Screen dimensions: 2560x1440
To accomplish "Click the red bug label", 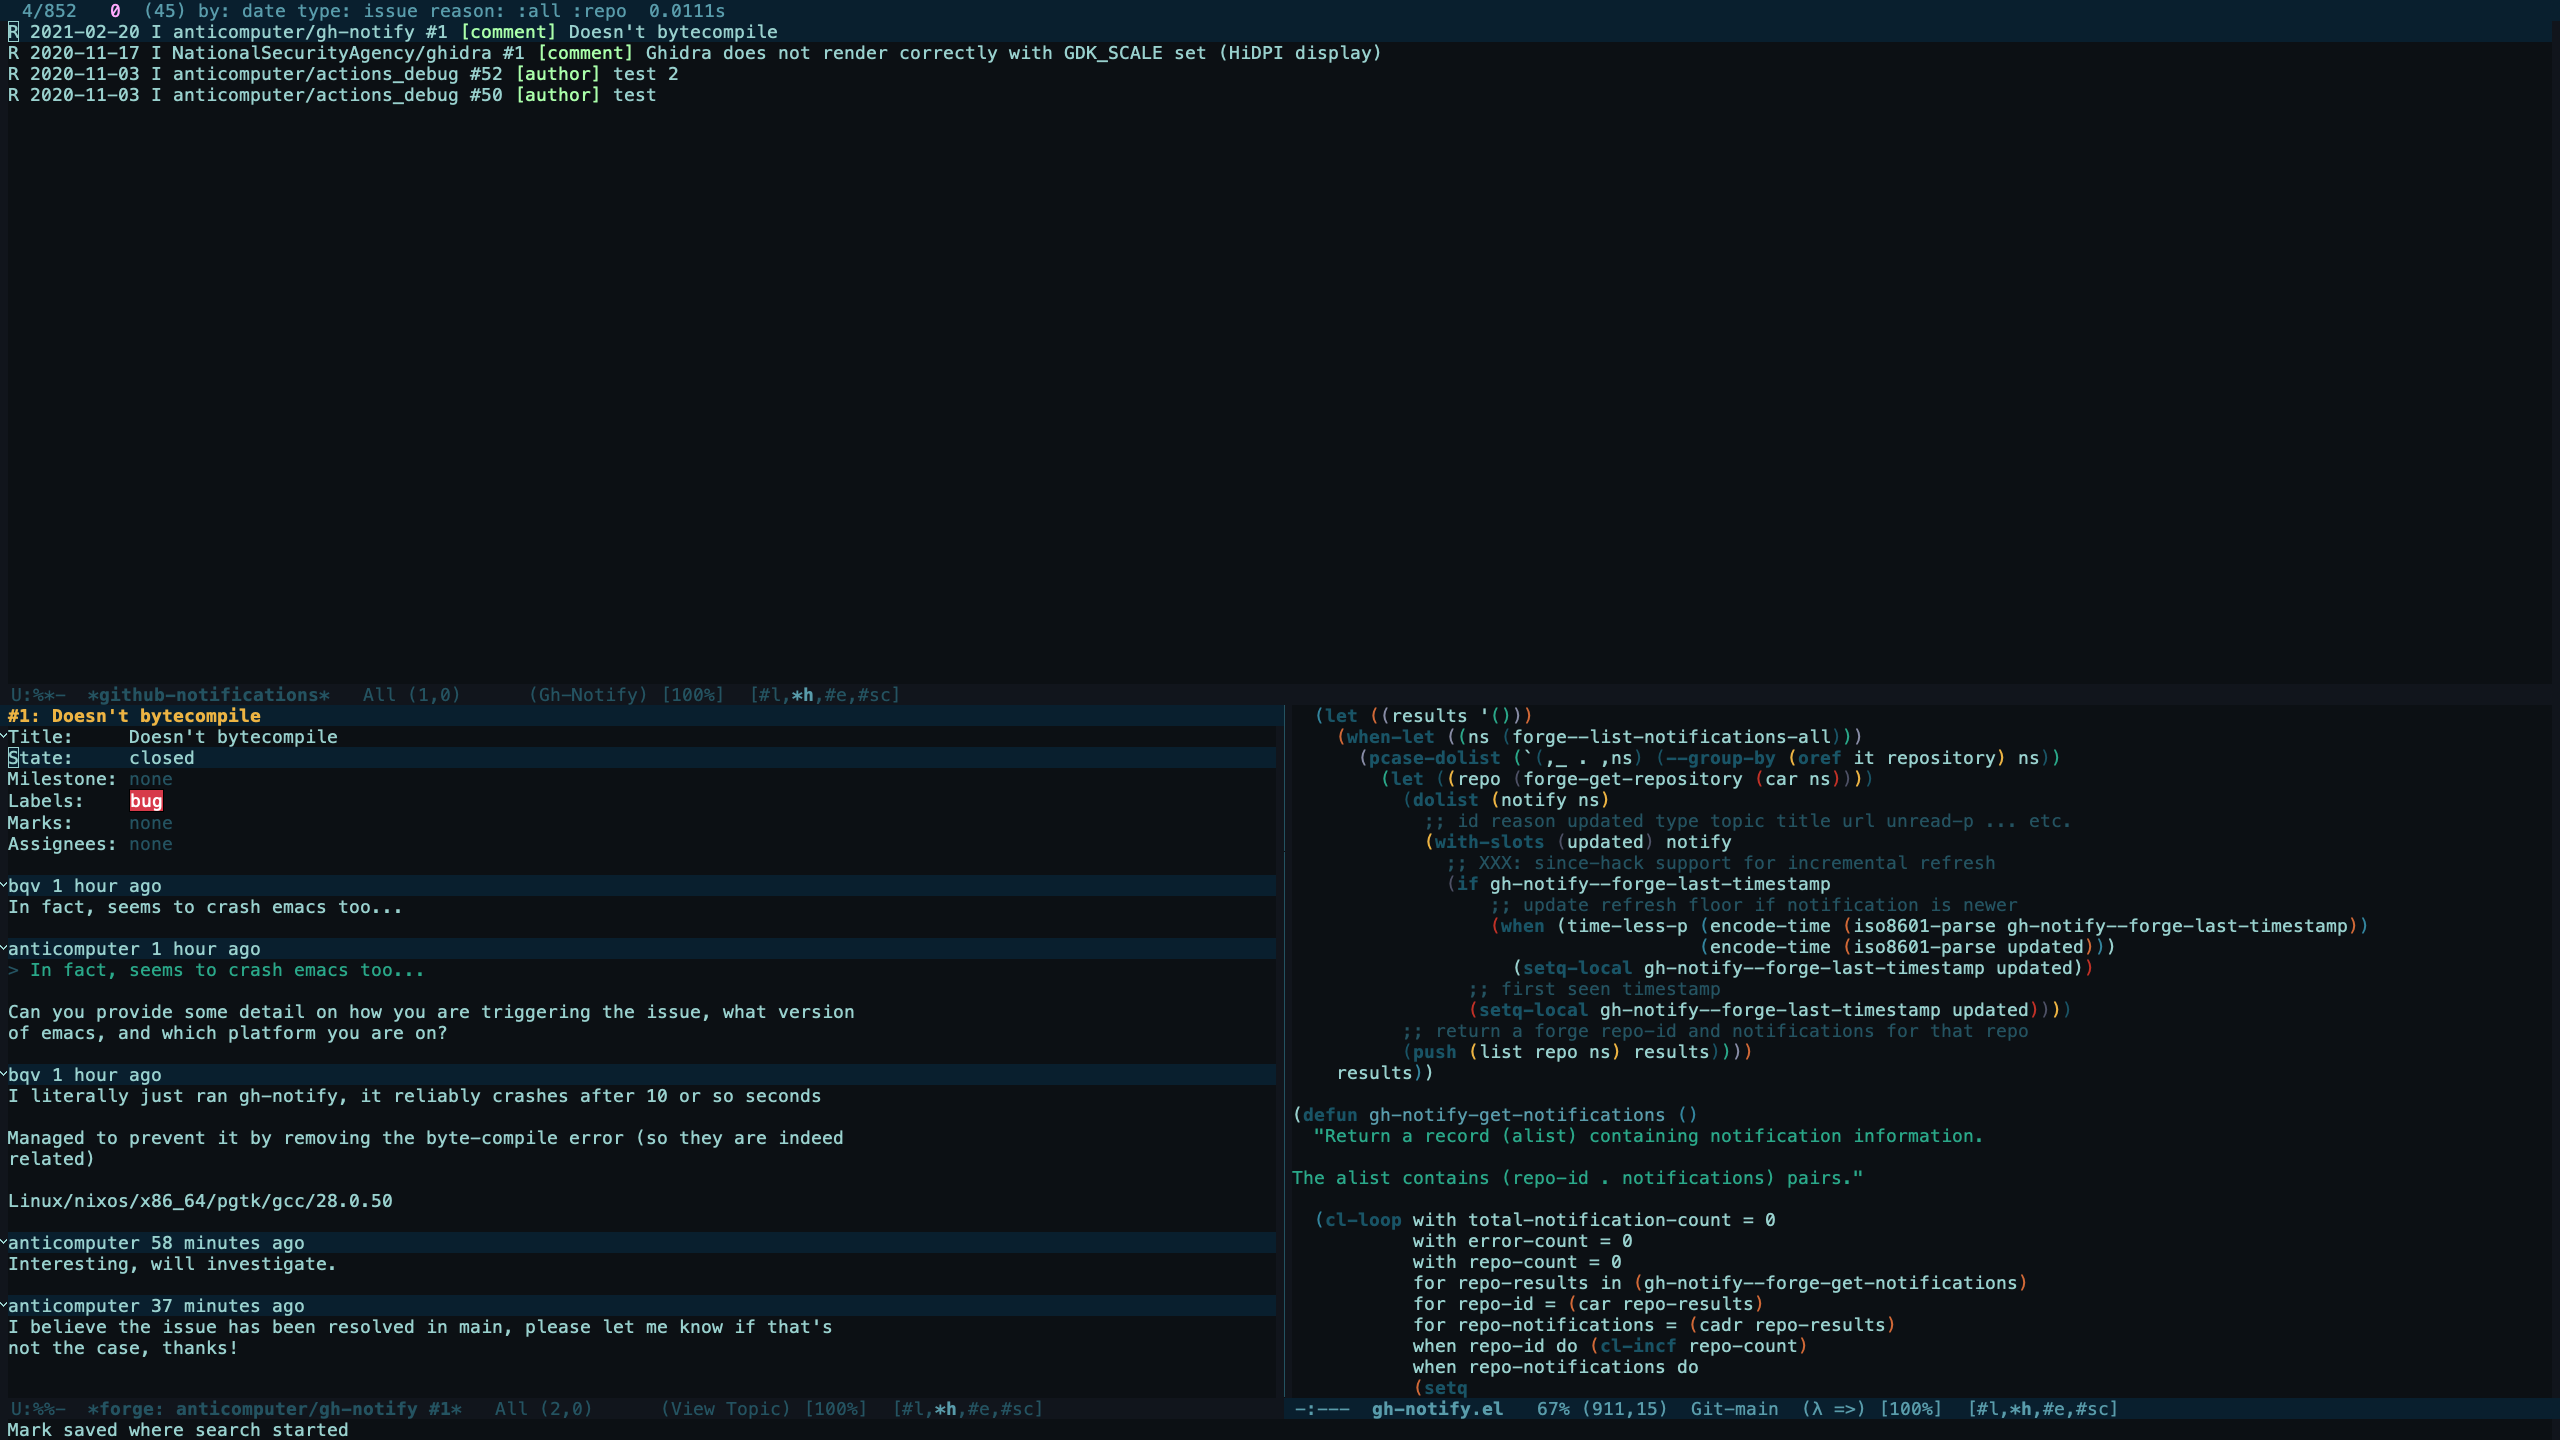I will point(146,801).
